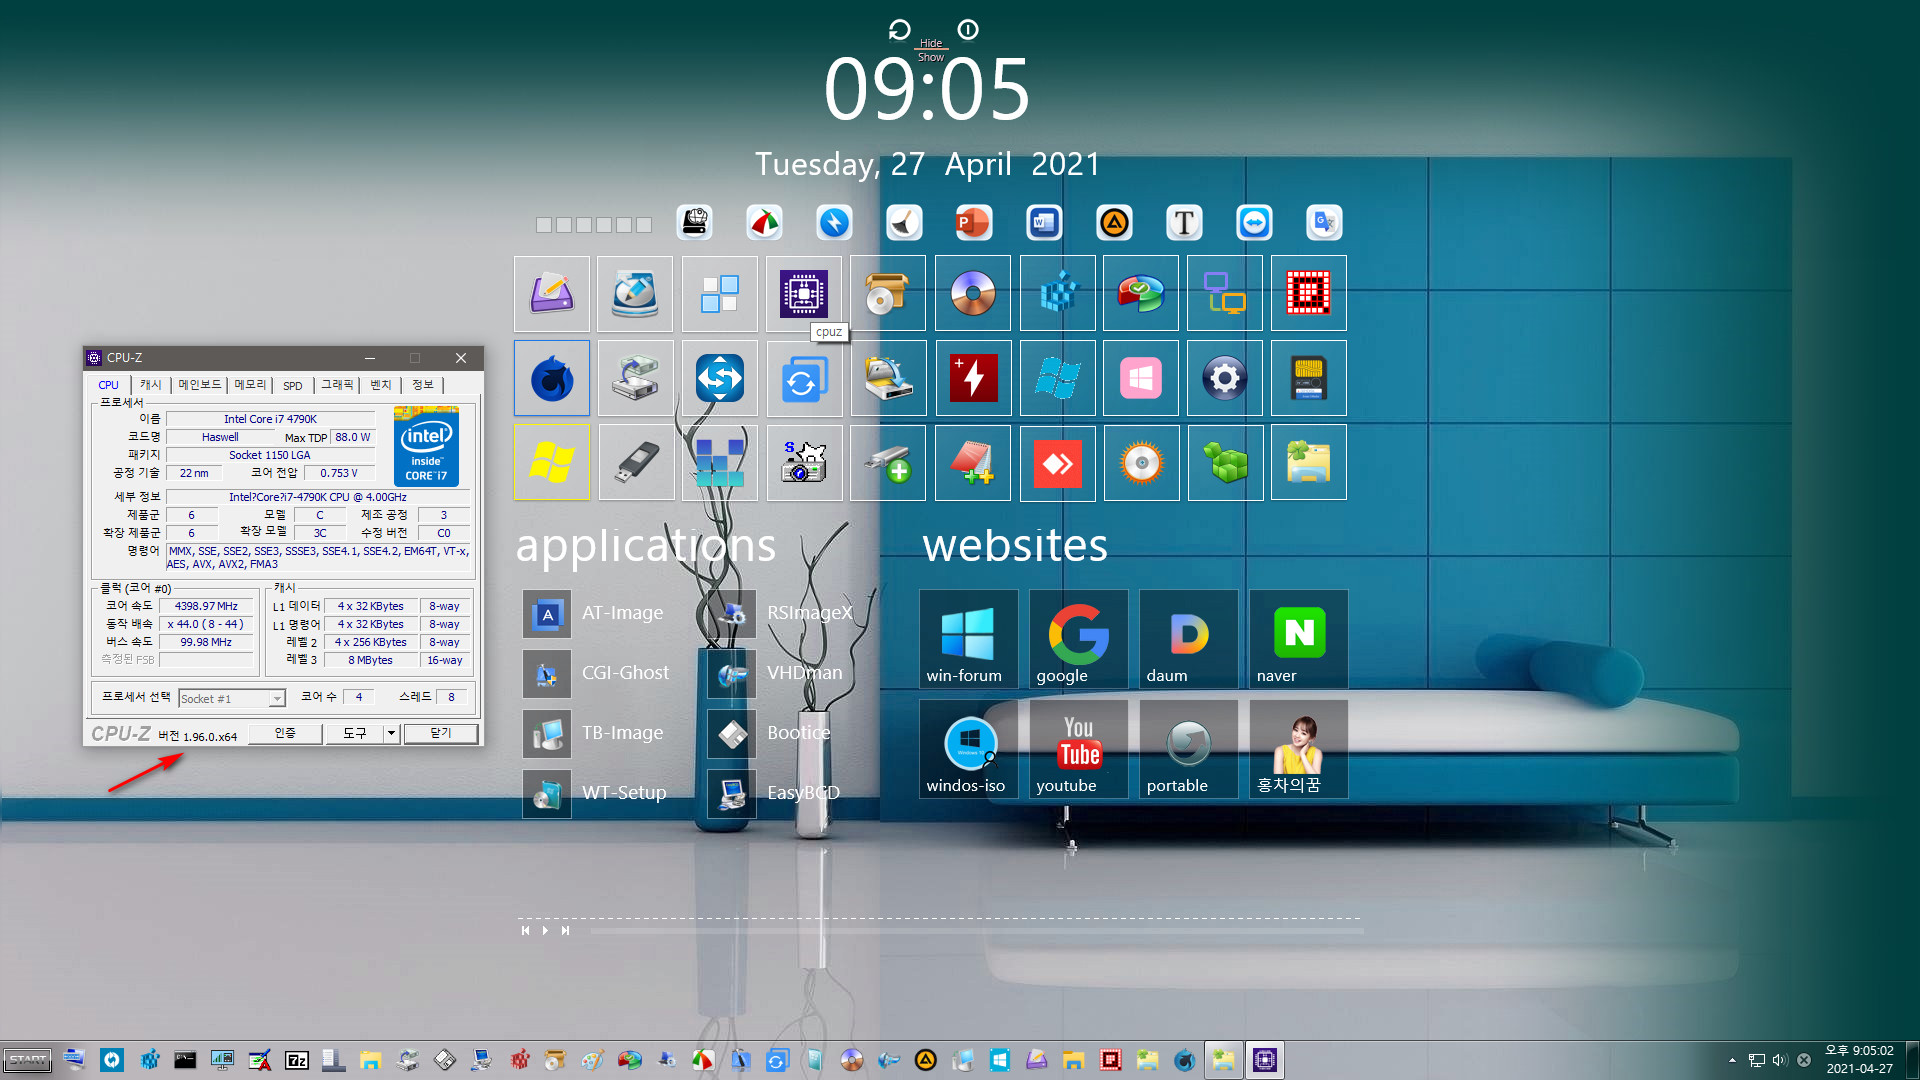This screenshot has width=1920, height=1080.
Task: Open the win-forum website tile
Action: 968,639
